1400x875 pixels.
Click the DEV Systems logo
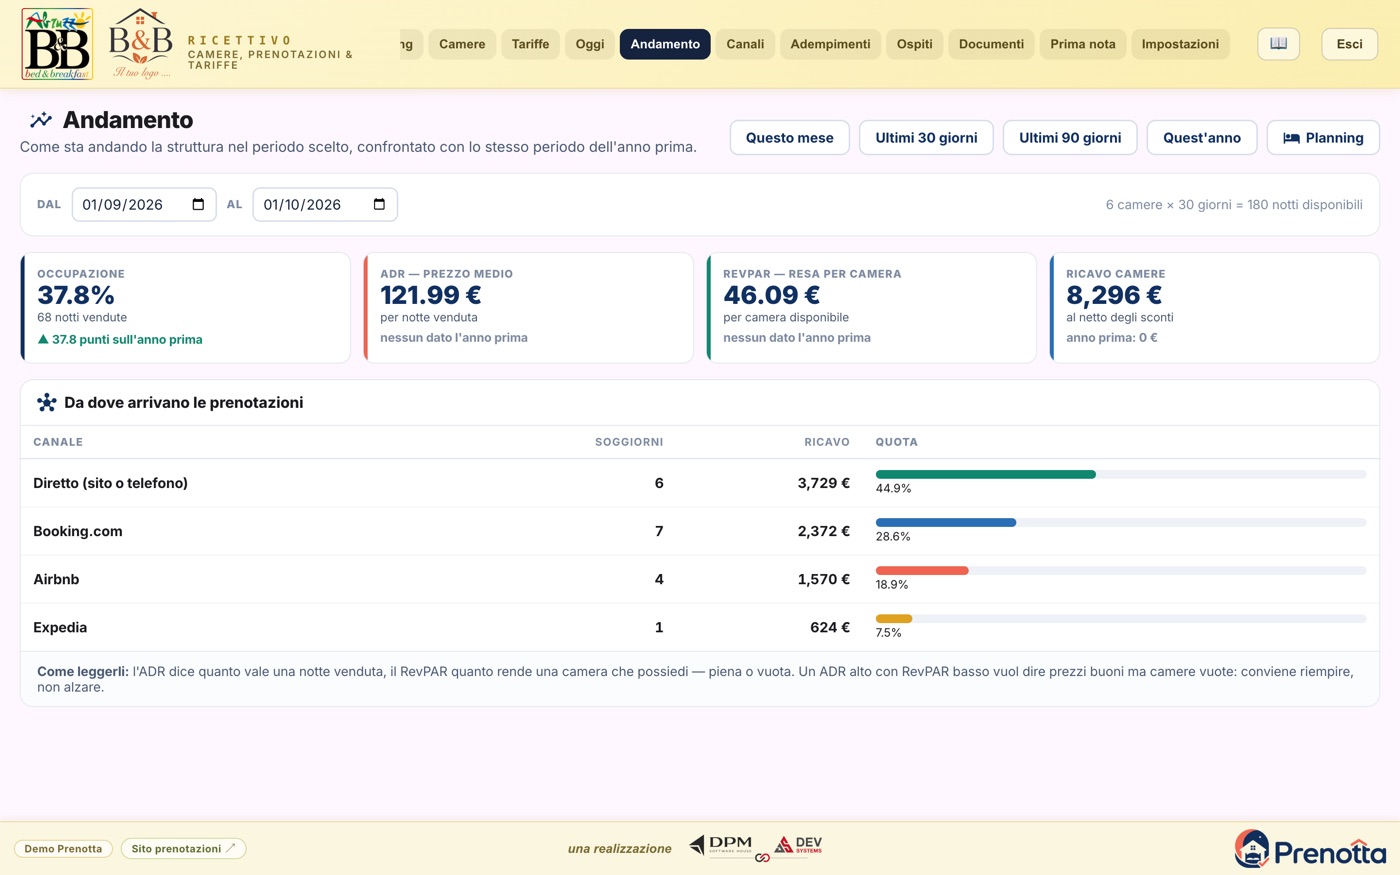coord(798,846)
